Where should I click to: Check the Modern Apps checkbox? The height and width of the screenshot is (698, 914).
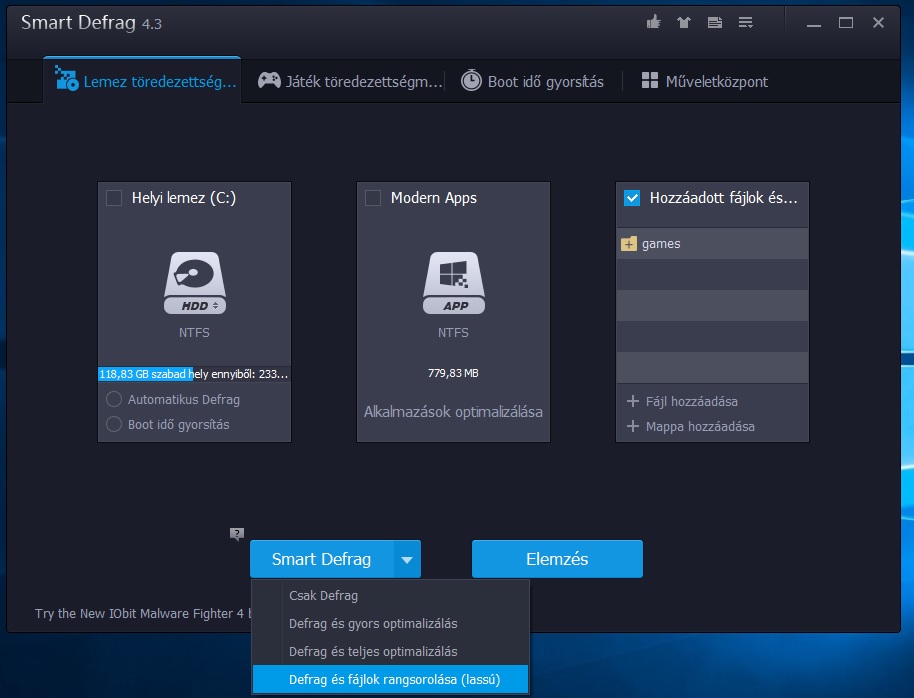point(373,198)
